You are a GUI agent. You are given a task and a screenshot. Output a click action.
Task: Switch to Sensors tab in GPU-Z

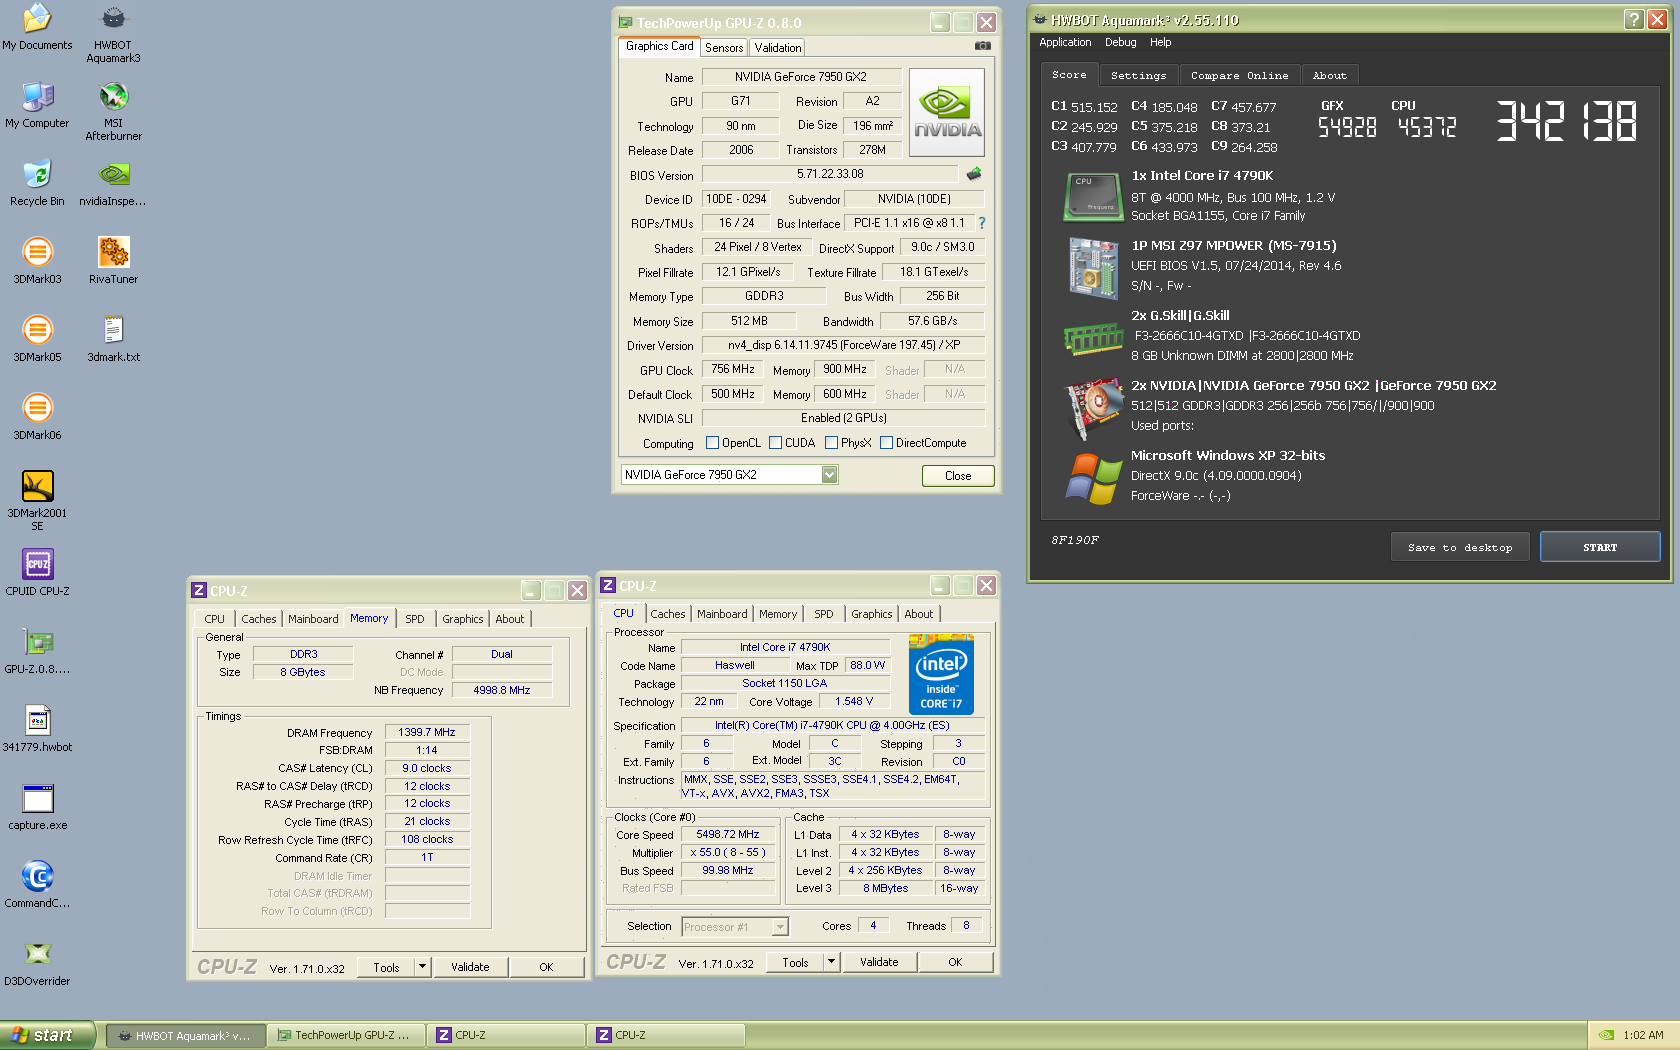pyautogui.click(x=724, y=48)
